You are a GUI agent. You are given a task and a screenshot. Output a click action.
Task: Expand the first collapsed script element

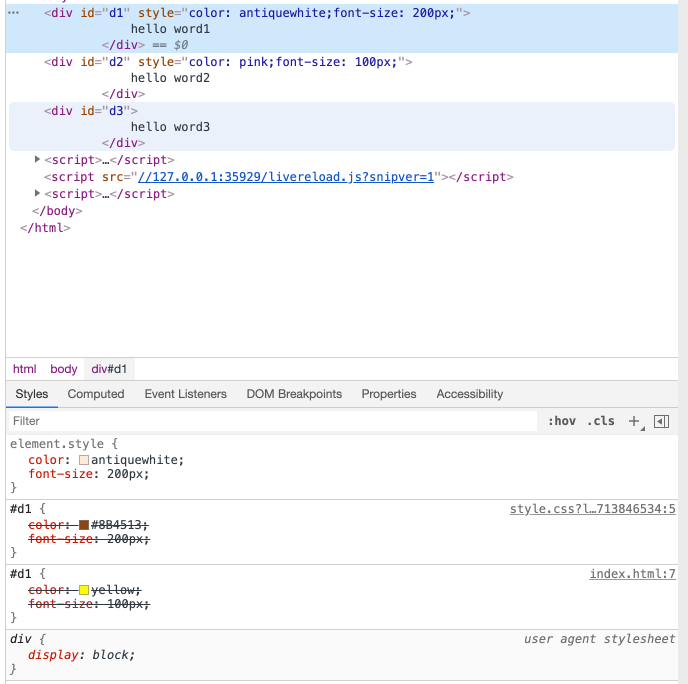coord(37,160)
